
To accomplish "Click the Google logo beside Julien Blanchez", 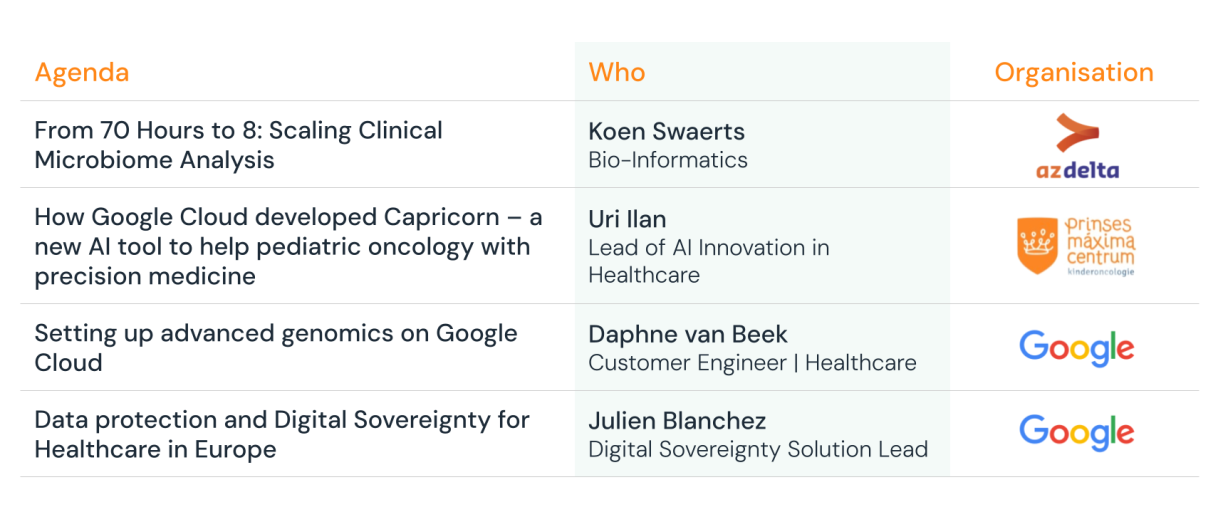I will [1076, 433].
